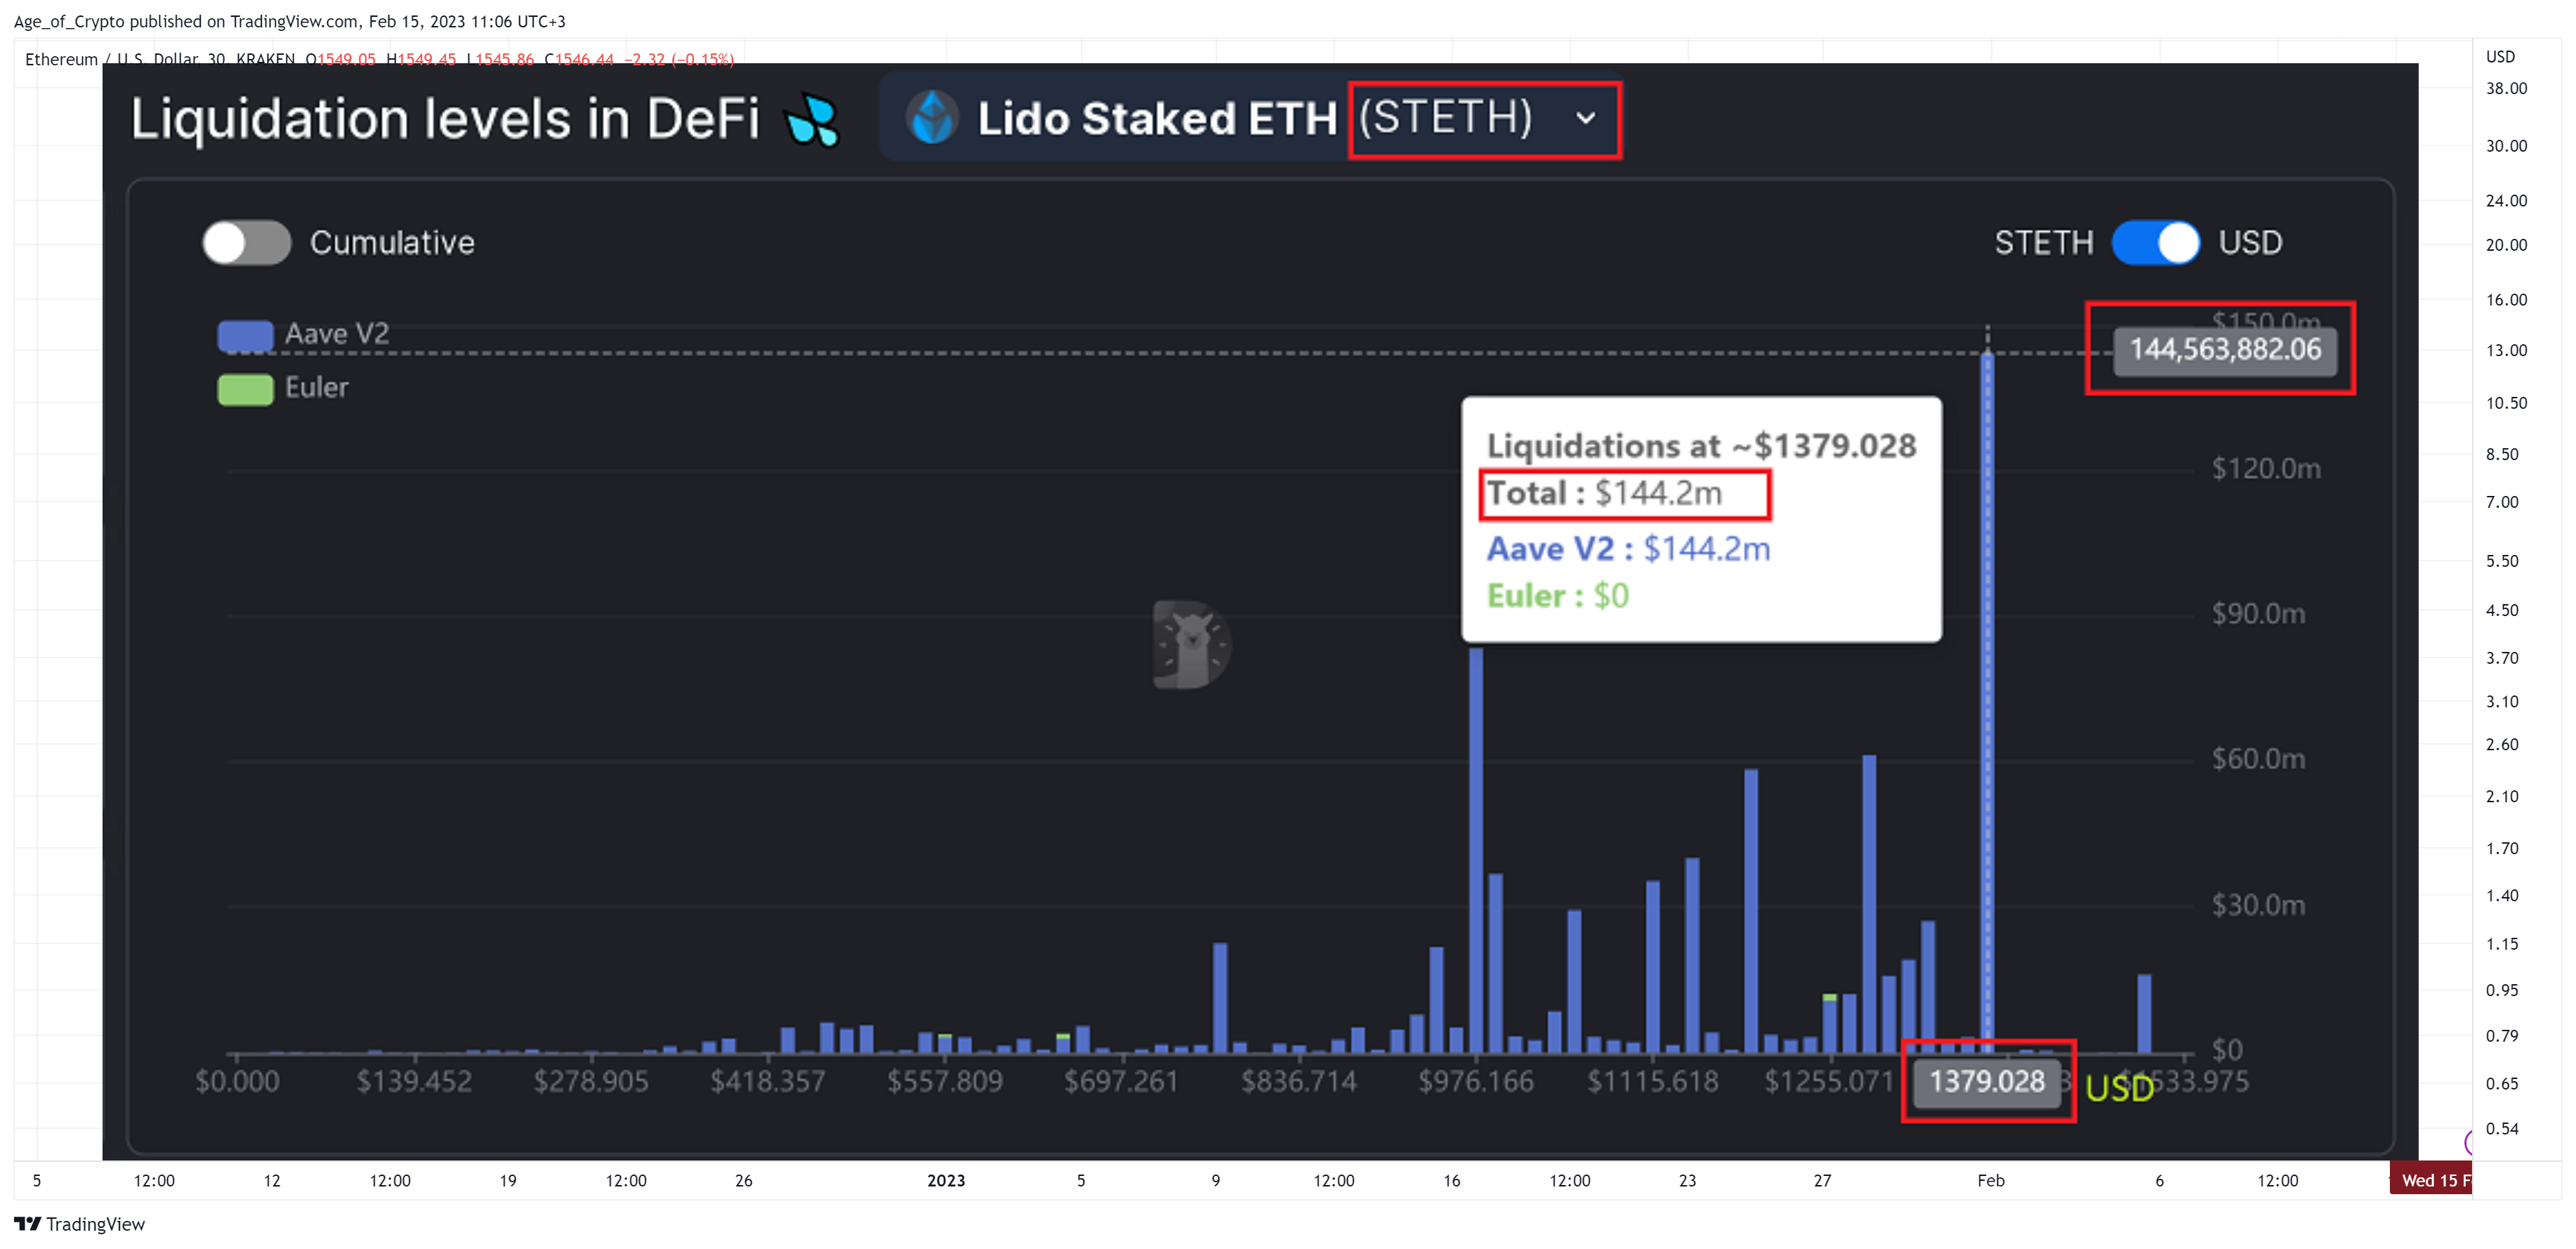Click the 'Aave V2 : $144.2m' tooltip line
Image resolution: width=2576 pixels, height=1249 pixels.
pyautogui.click(x=1628, y=548)
